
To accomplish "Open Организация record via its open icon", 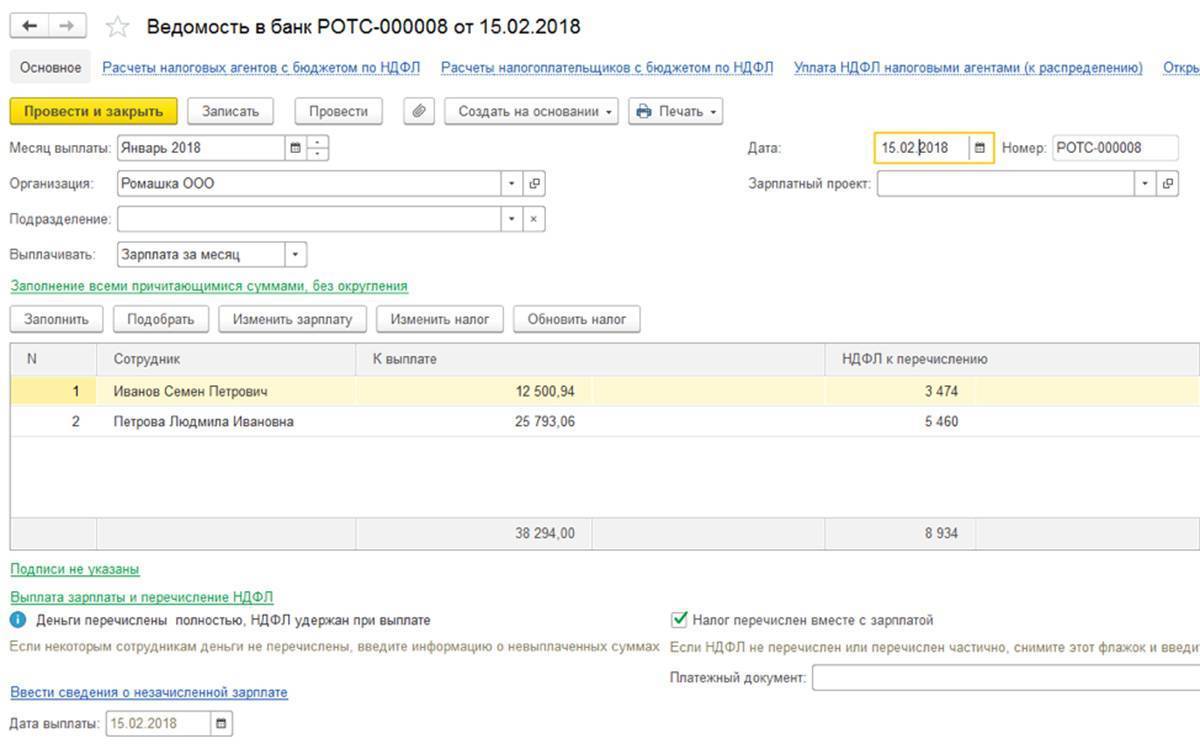I will (535, 184).
